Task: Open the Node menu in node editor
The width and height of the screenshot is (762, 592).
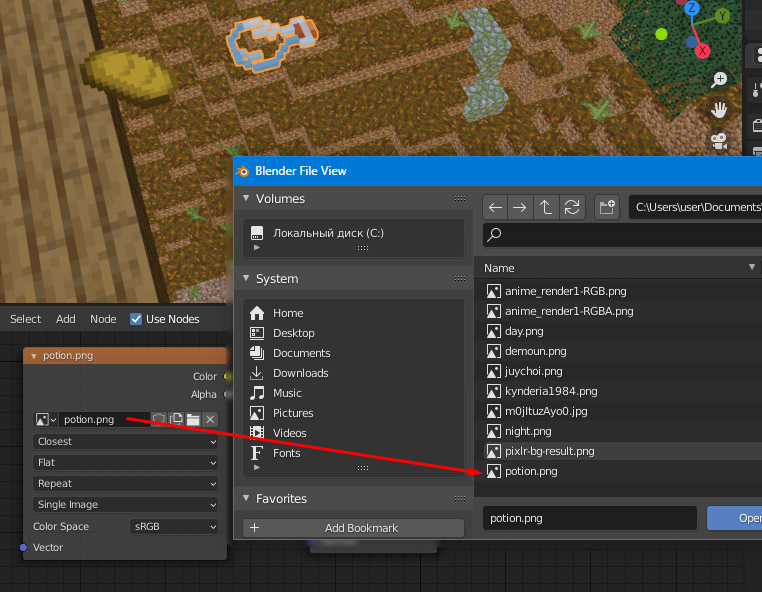Action: pos(103,319)
